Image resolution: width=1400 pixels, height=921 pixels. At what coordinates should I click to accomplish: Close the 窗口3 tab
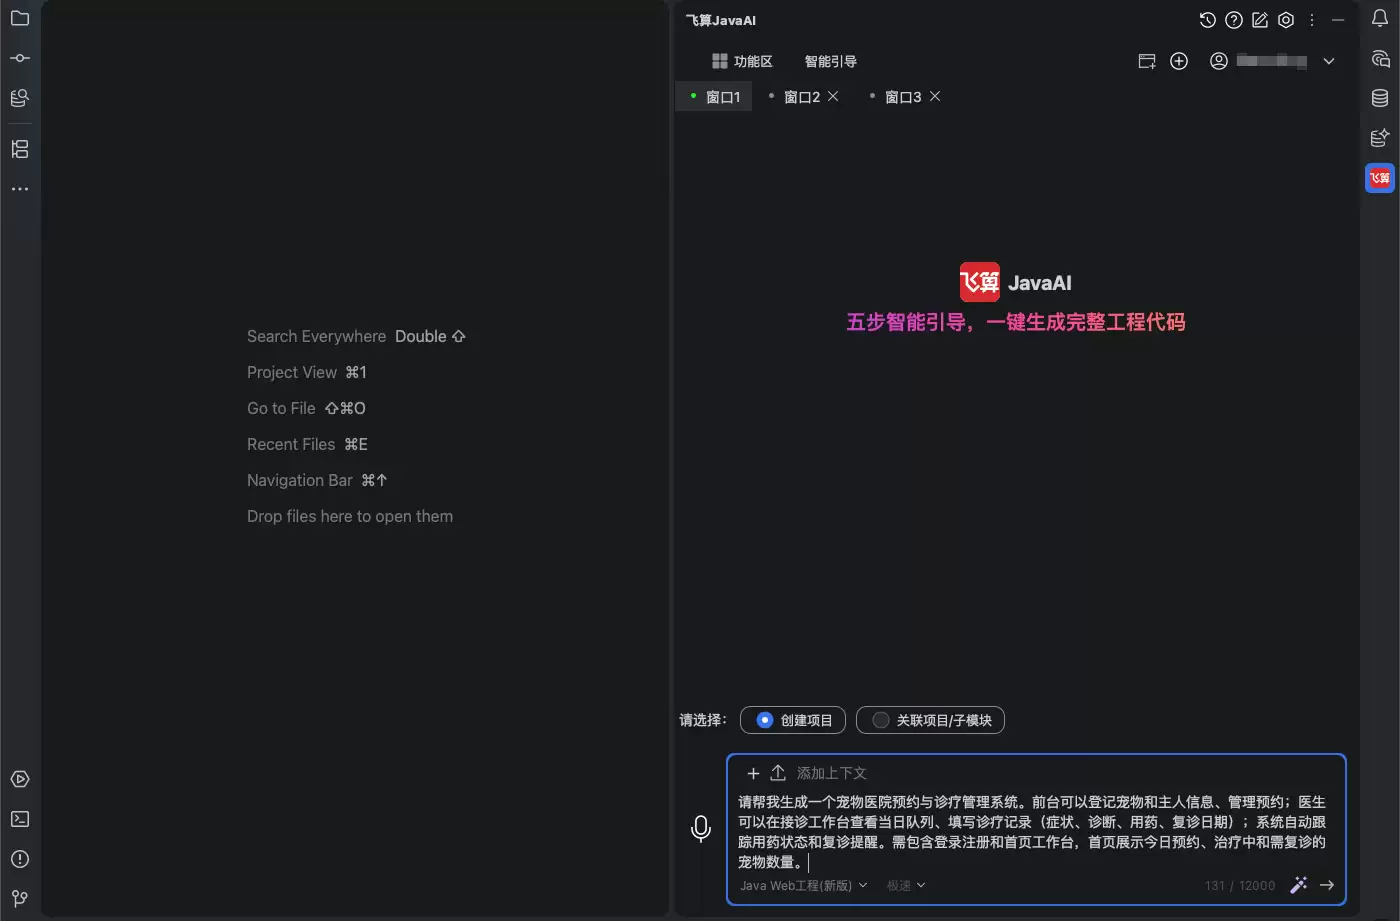click(935, 96)
